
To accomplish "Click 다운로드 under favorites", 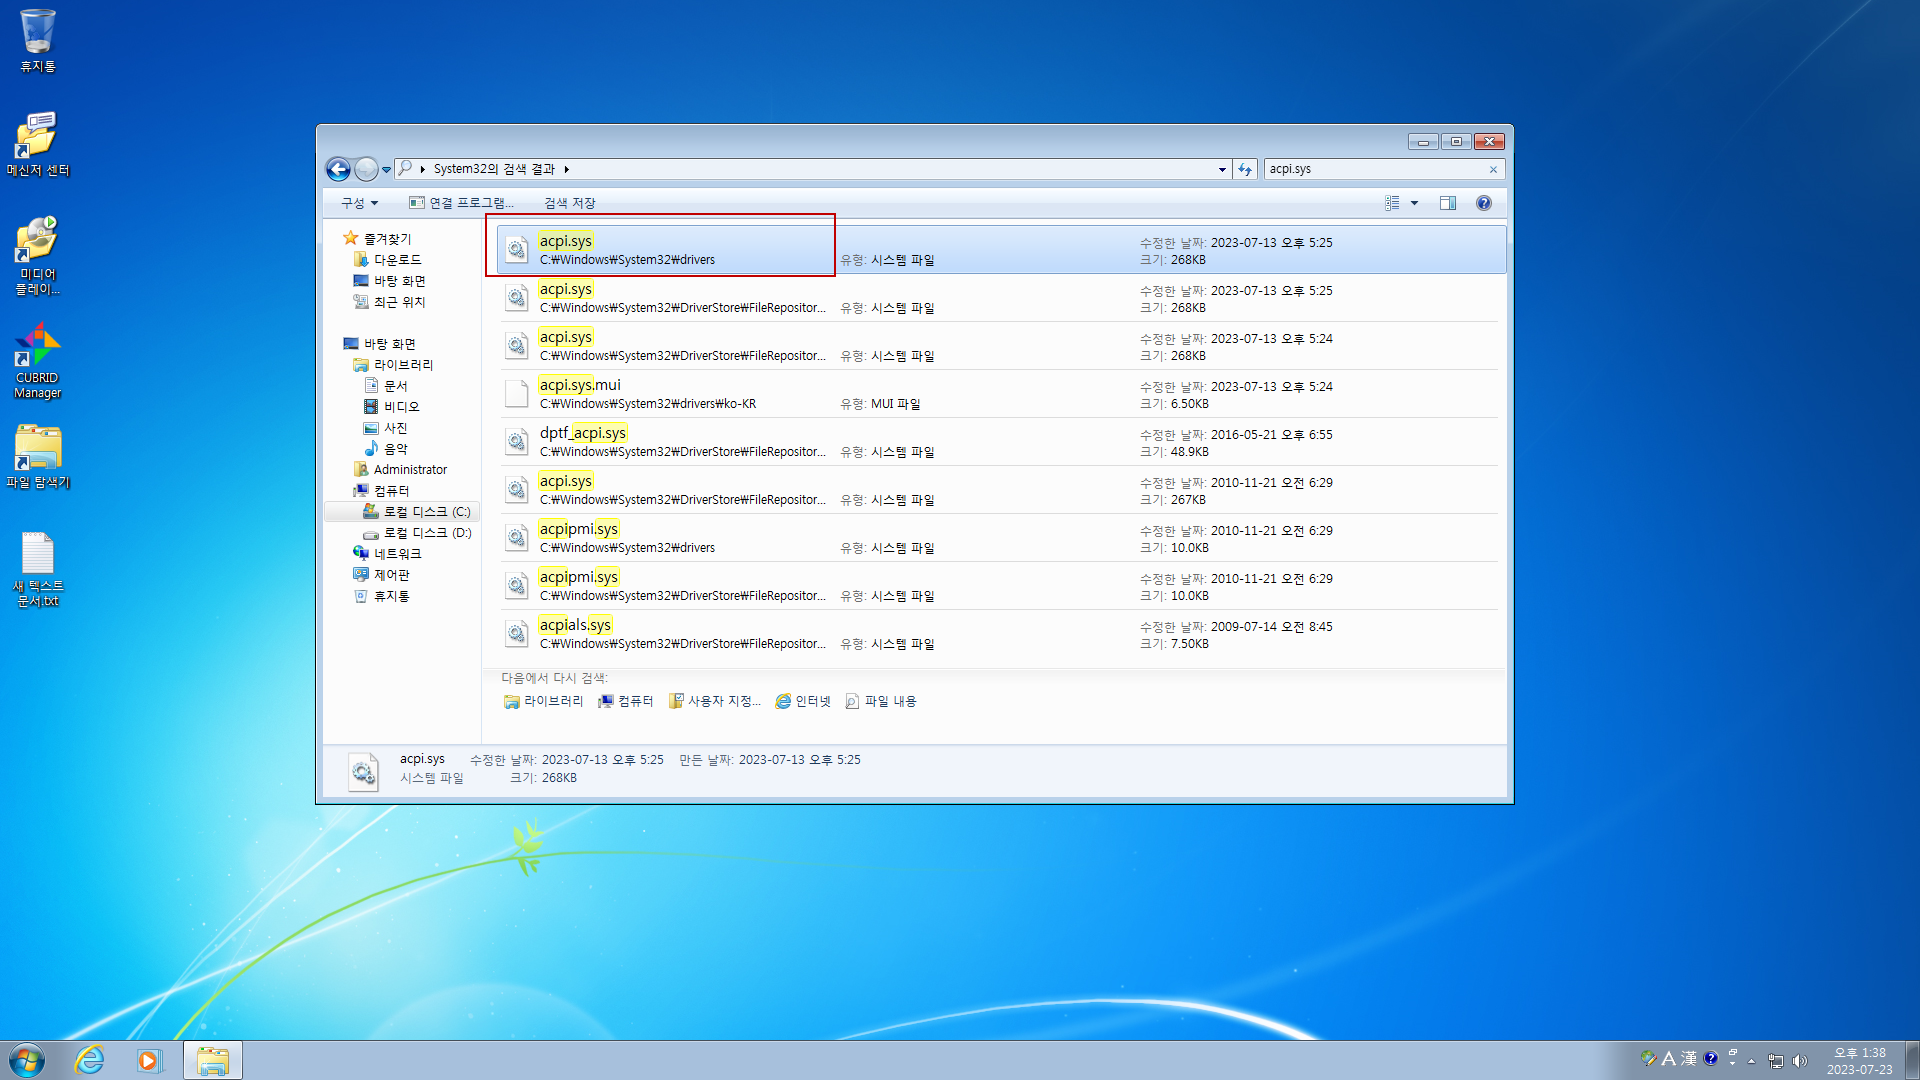I will click(x=397, y=260).
